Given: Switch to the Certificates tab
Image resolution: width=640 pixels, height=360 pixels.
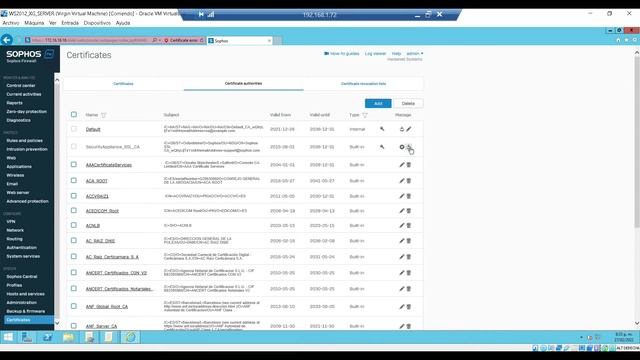Looking at the screenshot, I should coord(123,84).
